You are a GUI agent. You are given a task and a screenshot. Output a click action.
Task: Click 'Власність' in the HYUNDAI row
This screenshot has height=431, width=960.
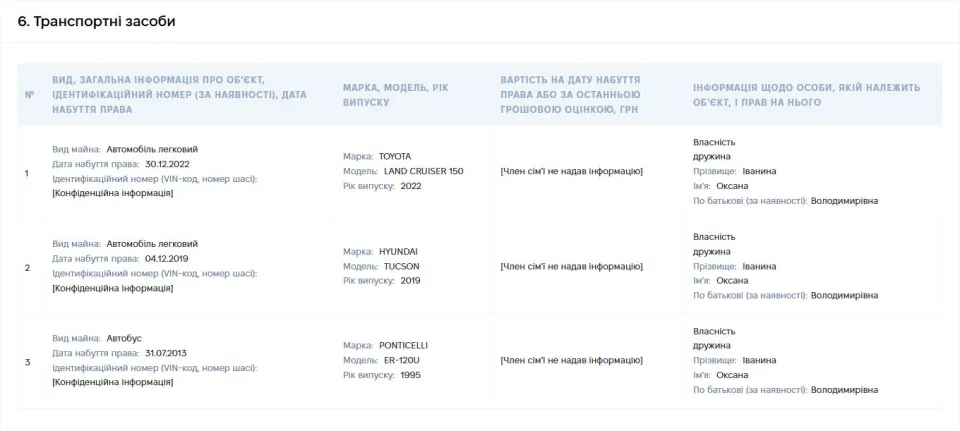[x=714, y=237]
